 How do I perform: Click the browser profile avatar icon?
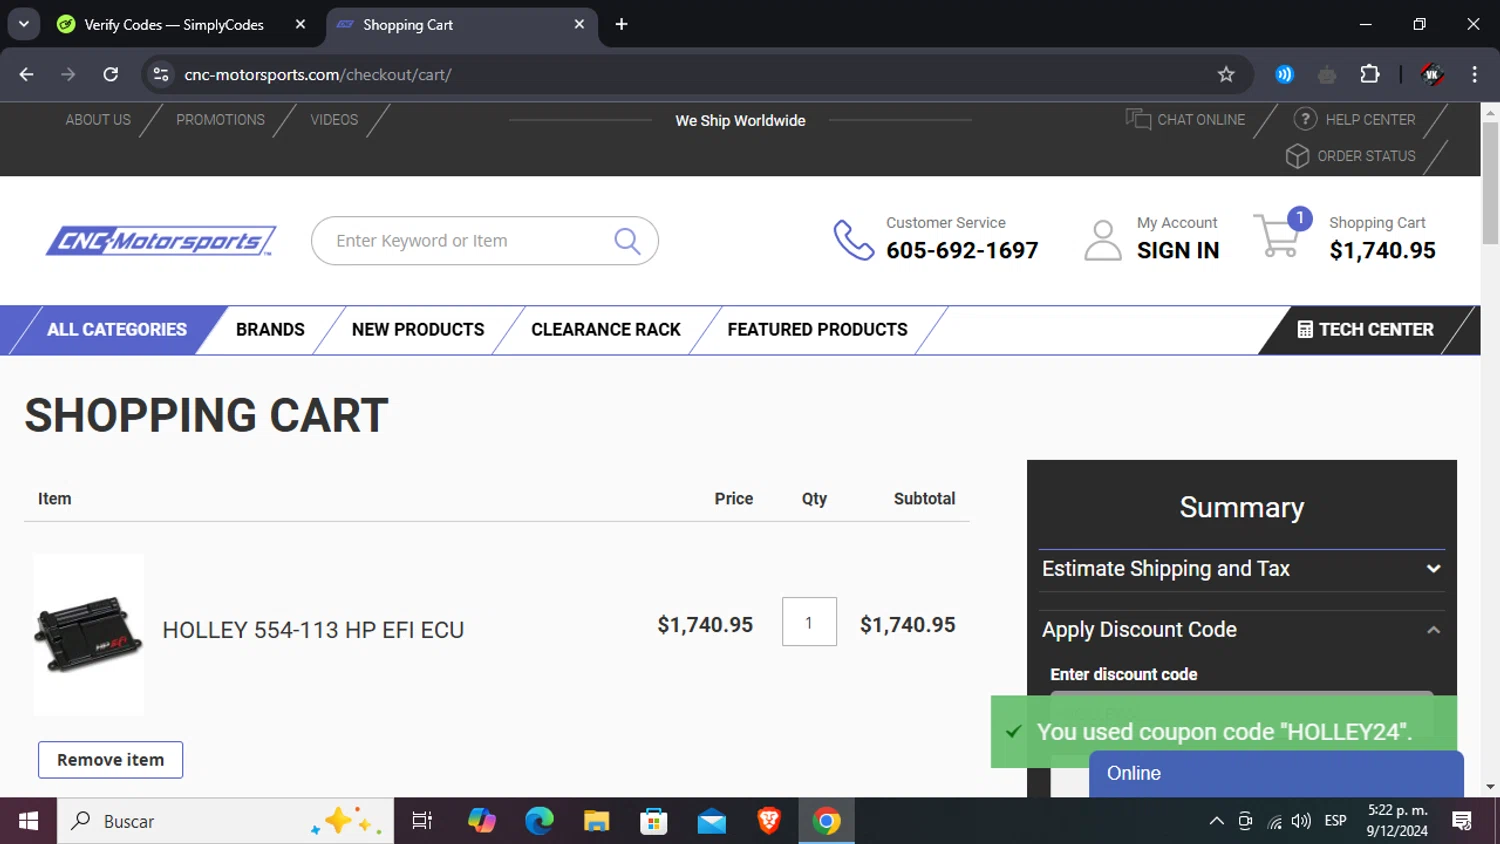click(1432, 74)
